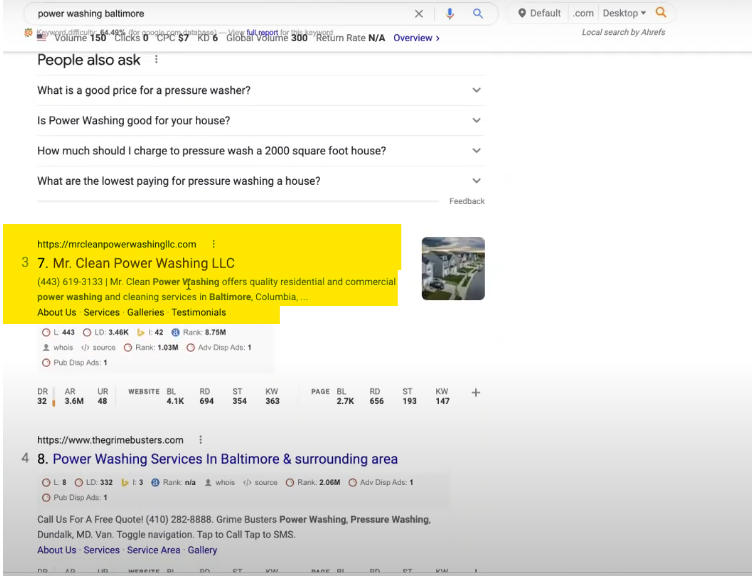752x576 pixels.
Task: Open the three-dot menu next to the thegrimebusters.com URL
Action: (x=200, y=440)
